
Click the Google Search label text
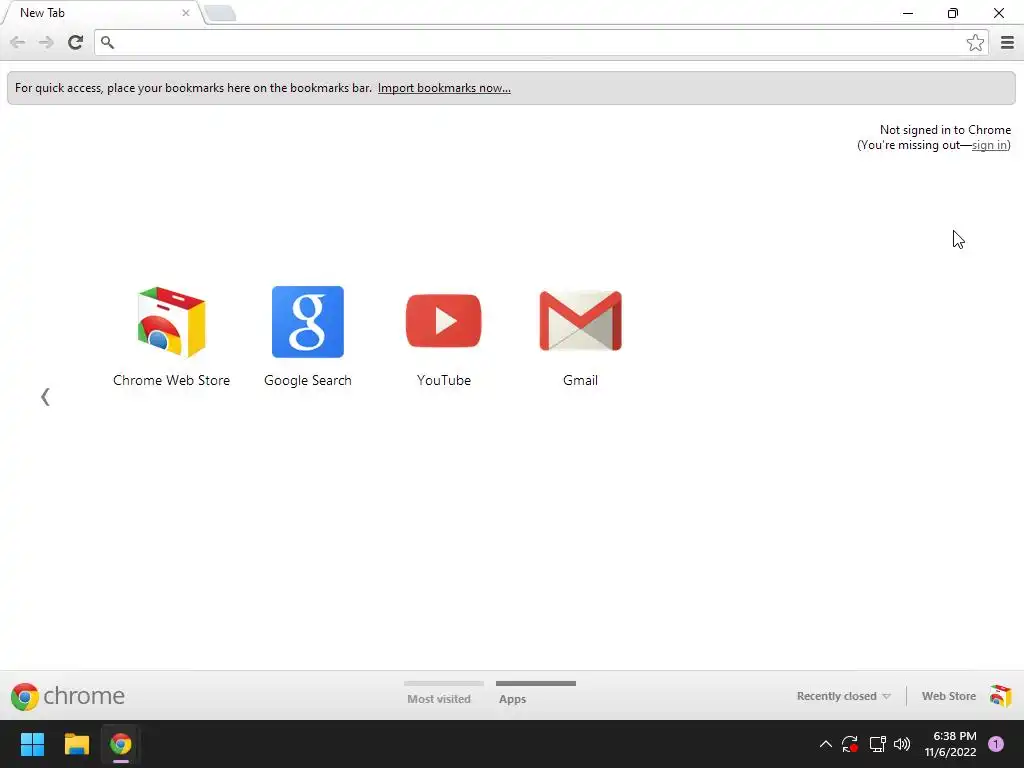click(x=308, y=381)
